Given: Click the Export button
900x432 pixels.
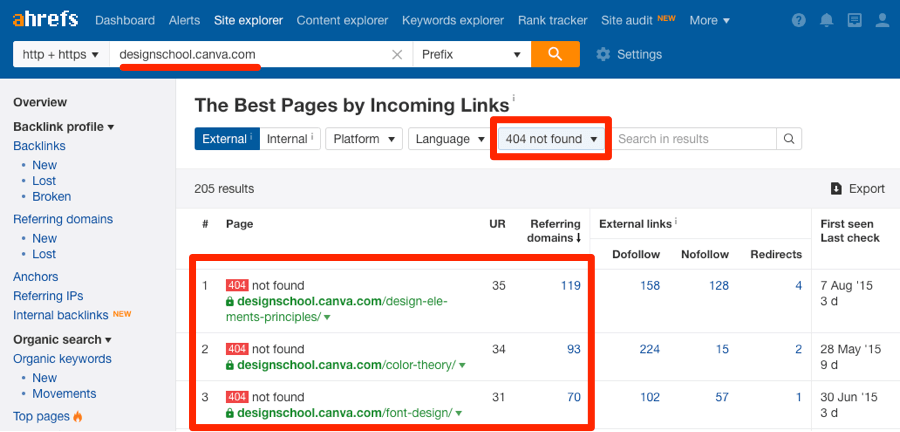Looking at the screenshot, I should click(x=858, y=189).
